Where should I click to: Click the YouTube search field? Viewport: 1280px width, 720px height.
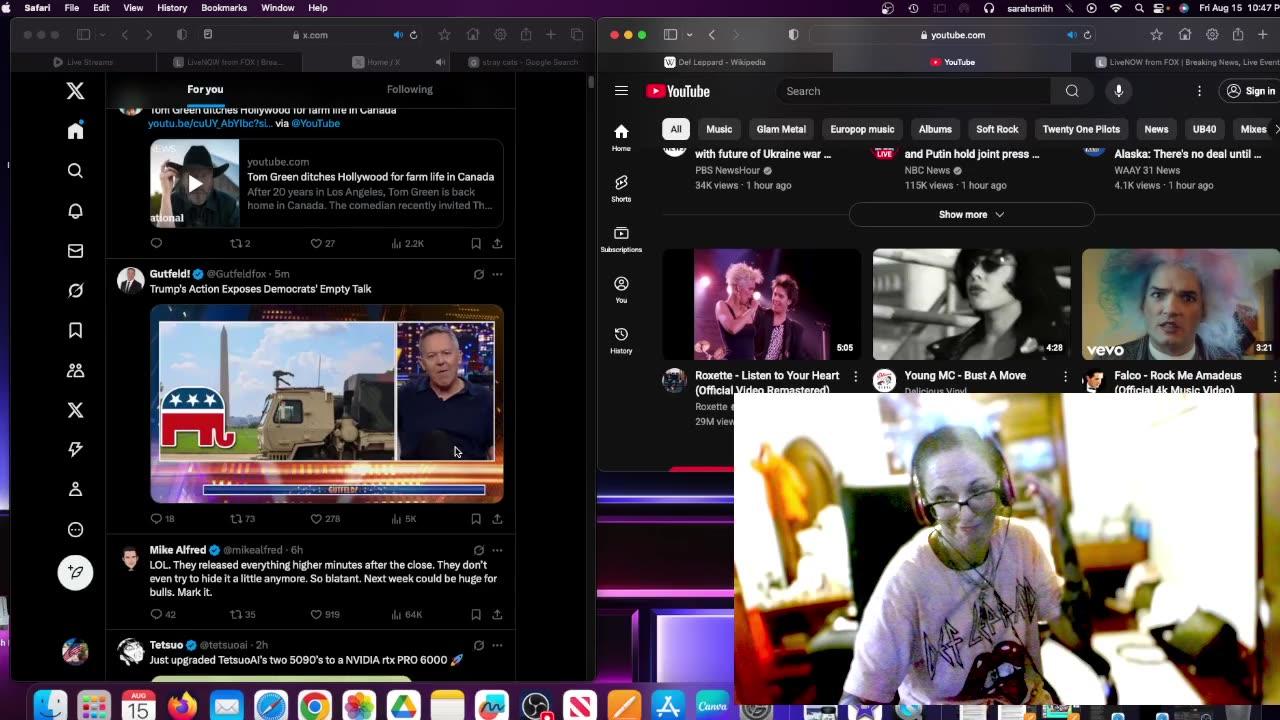coord(915,91)
